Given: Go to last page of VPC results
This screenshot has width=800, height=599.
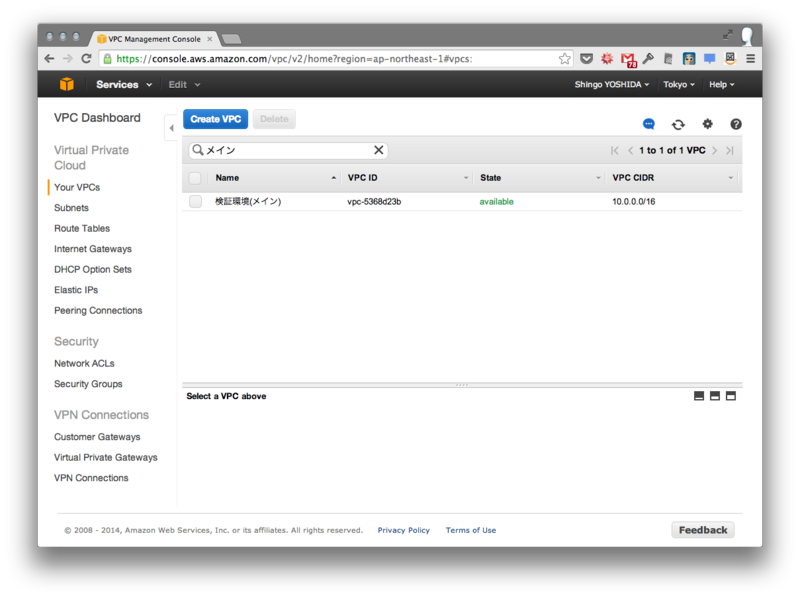Looking at the screenshot, I should pos(730,151).
